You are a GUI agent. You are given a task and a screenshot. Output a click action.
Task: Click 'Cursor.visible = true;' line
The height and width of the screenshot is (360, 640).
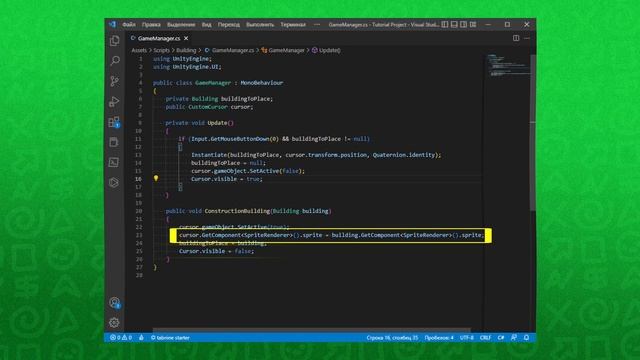(x=227, y=179)
